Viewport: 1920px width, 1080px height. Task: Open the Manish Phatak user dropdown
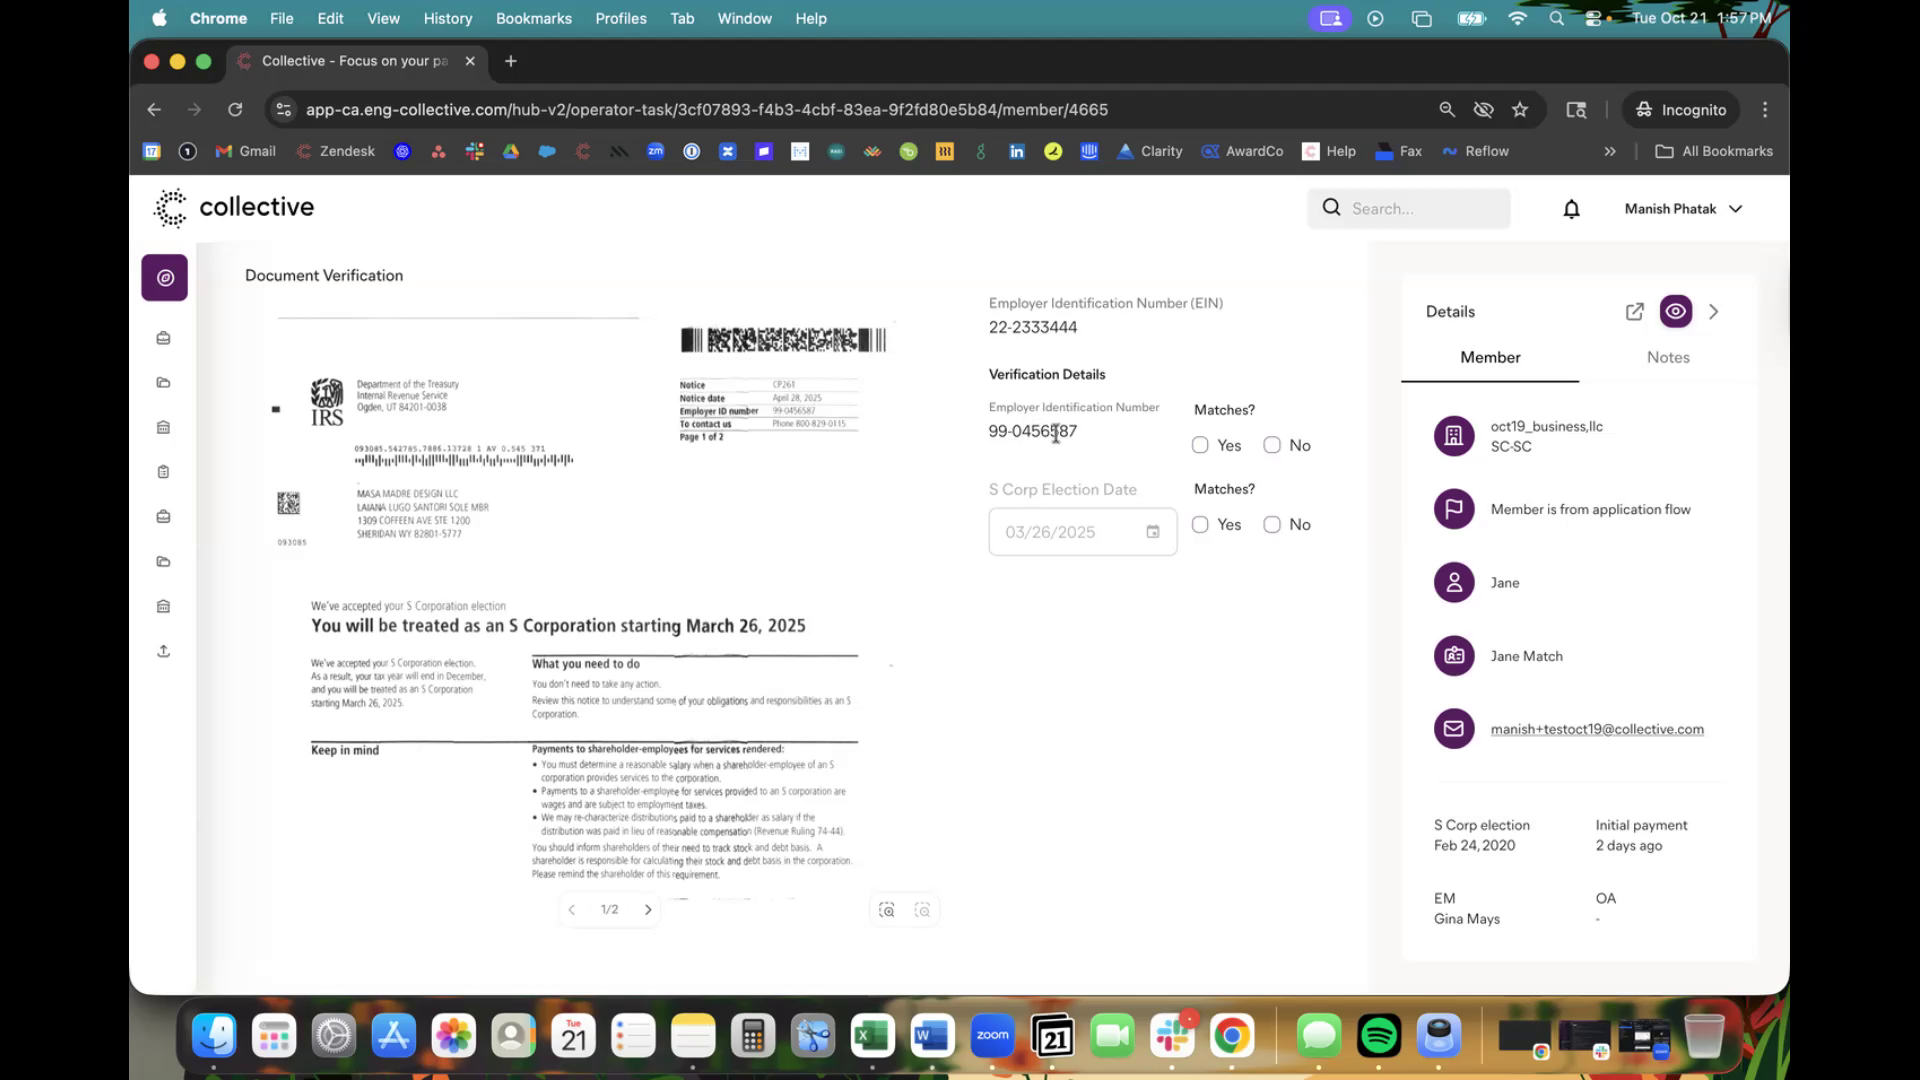[1683, 209]
